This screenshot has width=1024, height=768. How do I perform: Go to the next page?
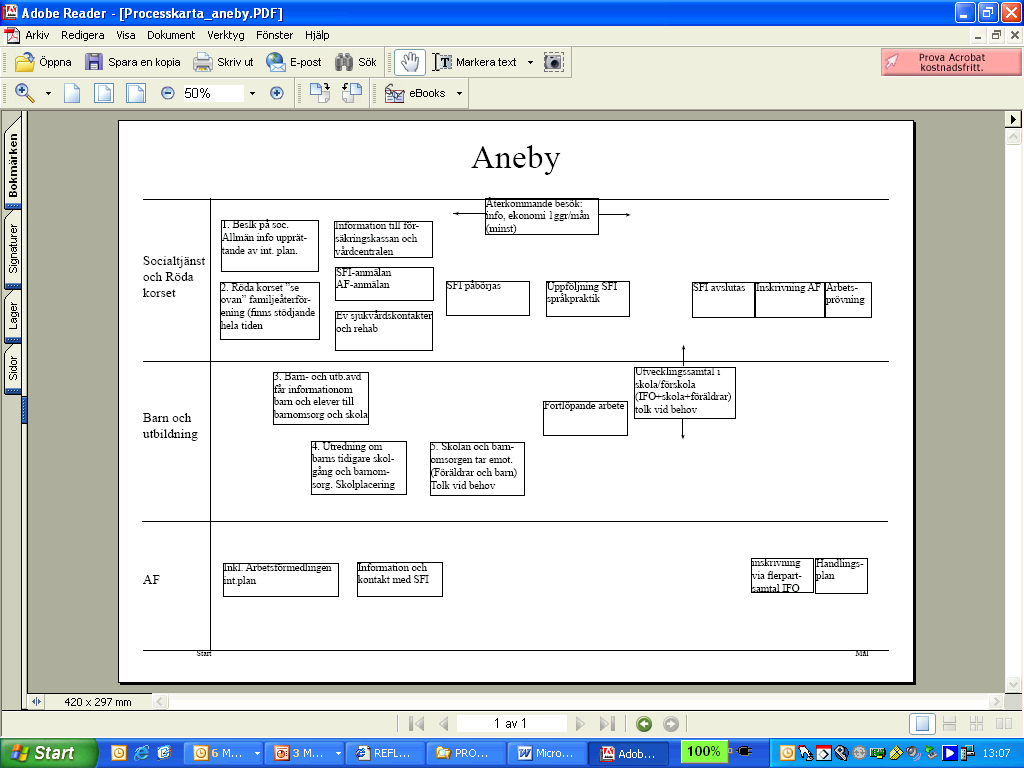(x=580, y=724)
